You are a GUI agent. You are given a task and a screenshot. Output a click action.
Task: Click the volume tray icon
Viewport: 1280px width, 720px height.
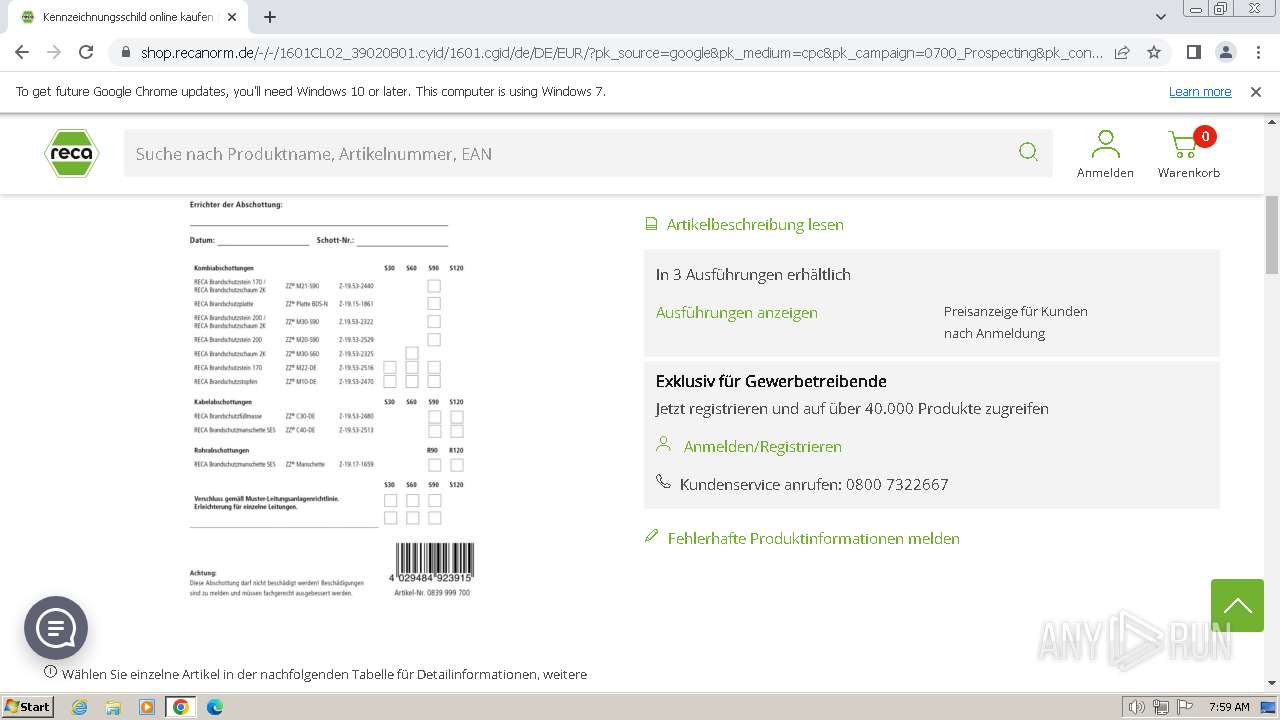click(x=1137, y=707)
